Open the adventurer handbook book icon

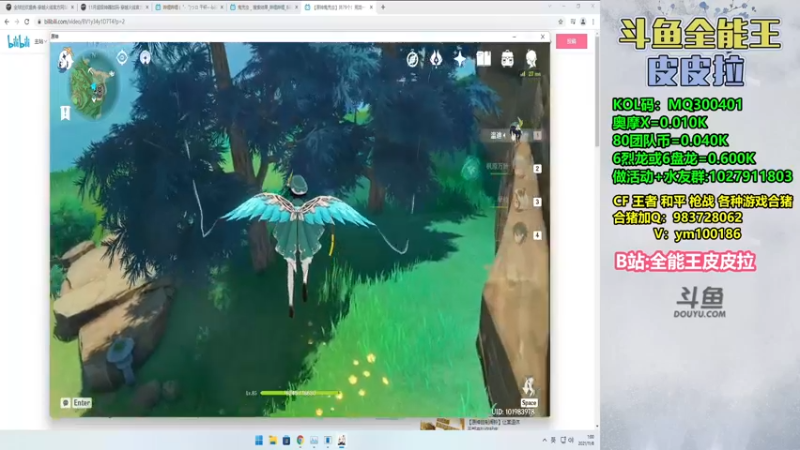484,59
